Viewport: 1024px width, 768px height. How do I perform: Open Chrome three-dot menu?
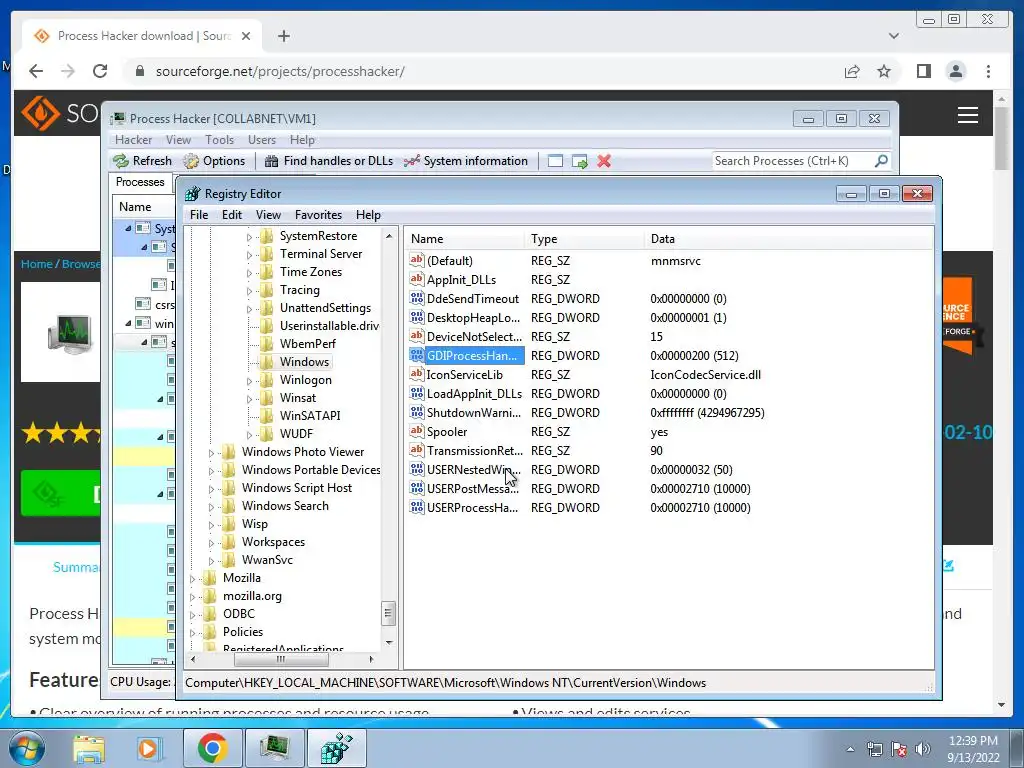coord(988,71)
